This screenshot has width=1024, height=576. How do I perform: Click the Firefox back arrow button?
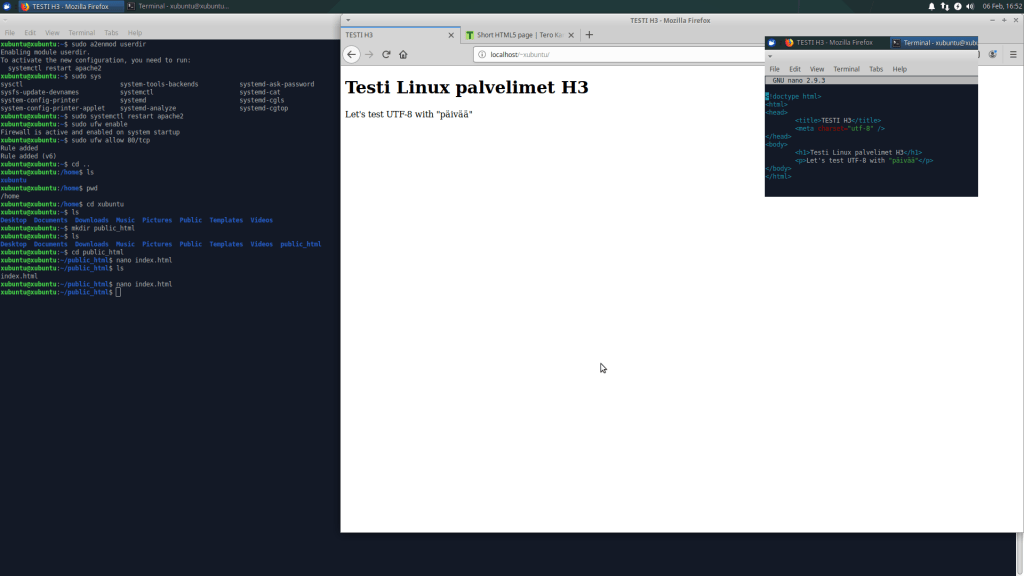point(351,54)
